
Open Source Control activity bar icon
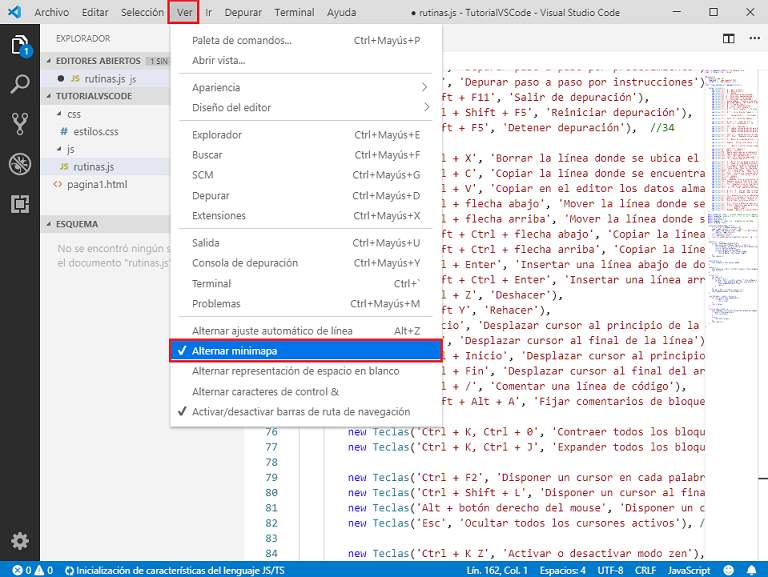20,124
